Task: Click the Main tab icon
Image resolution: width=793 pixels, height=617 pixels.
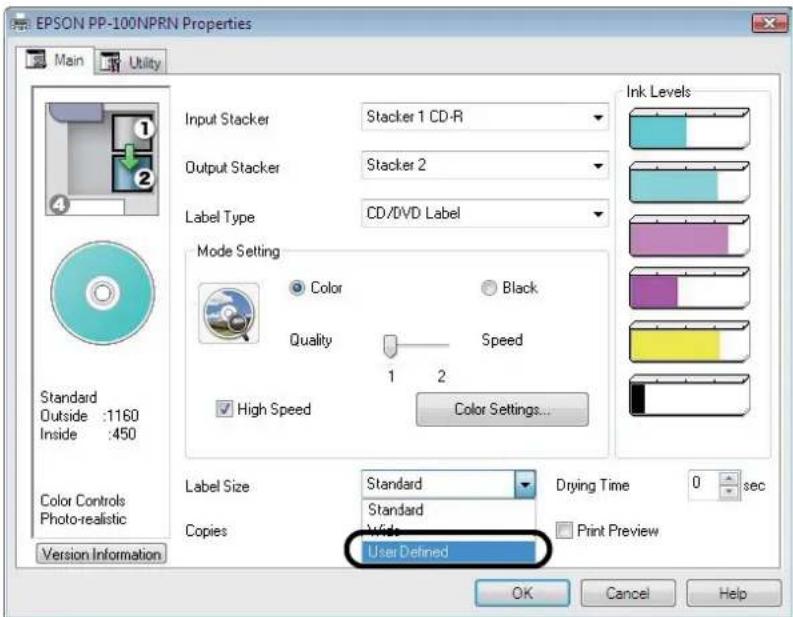Action: tap(35, 59)
